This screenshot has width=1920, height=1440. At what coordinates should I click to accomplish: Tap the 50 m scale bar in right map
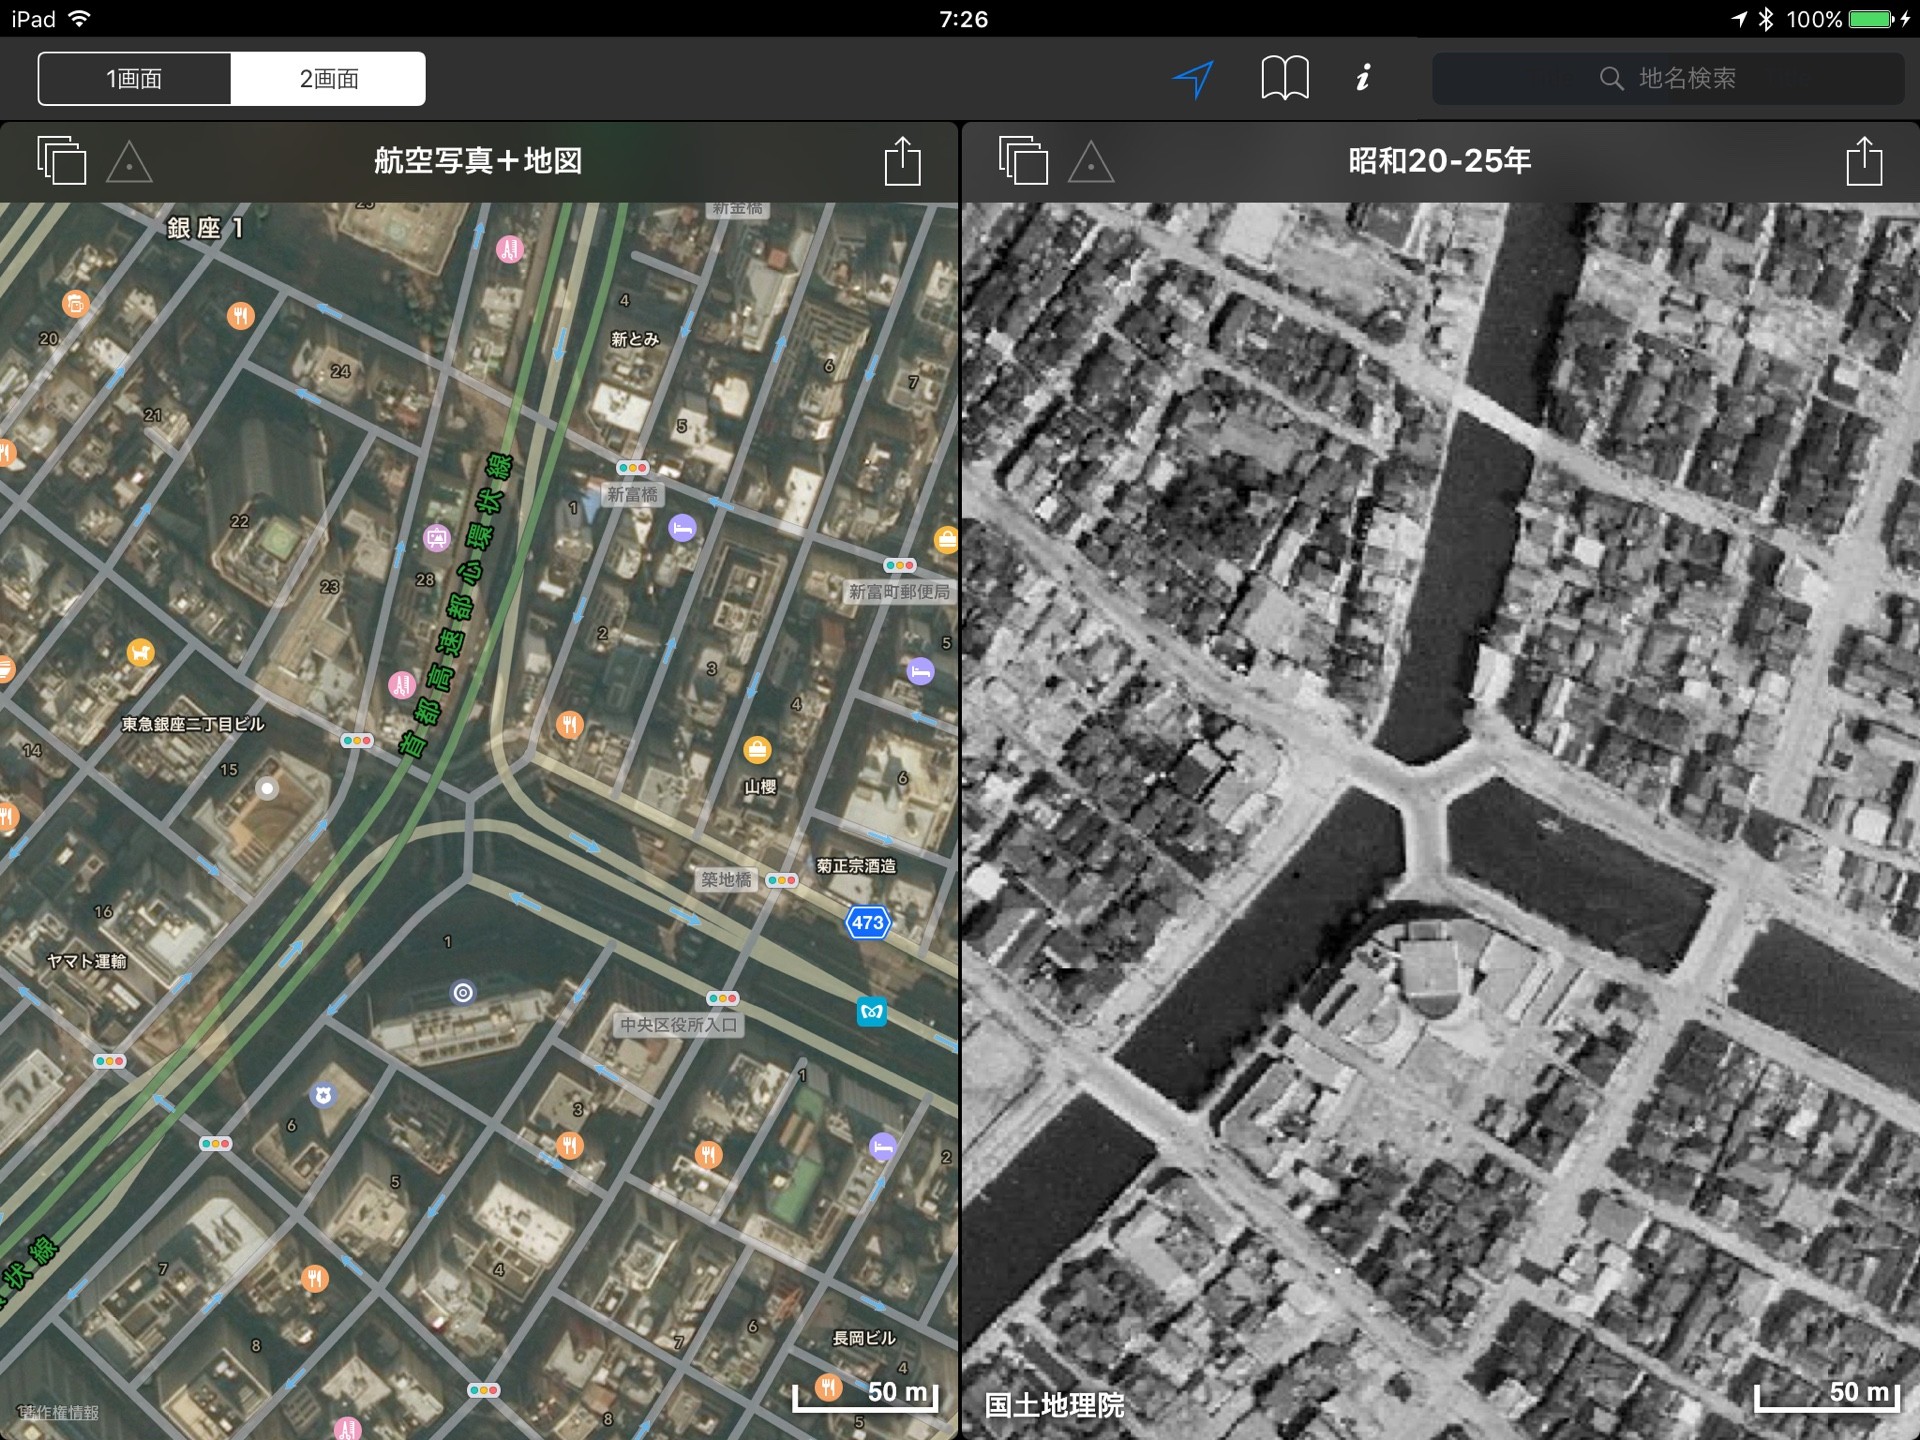coord(1827,1395)
